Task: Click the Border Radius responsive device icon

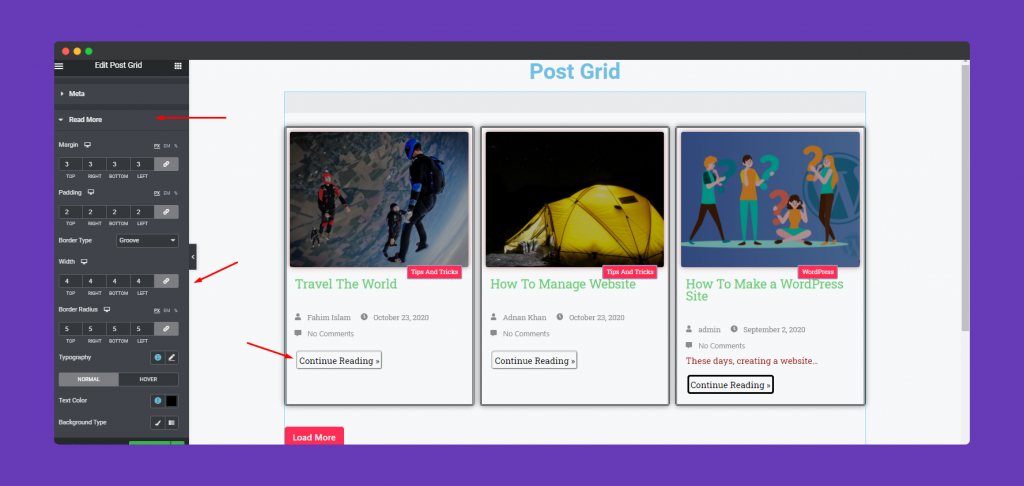Action: tap(106, 309)
